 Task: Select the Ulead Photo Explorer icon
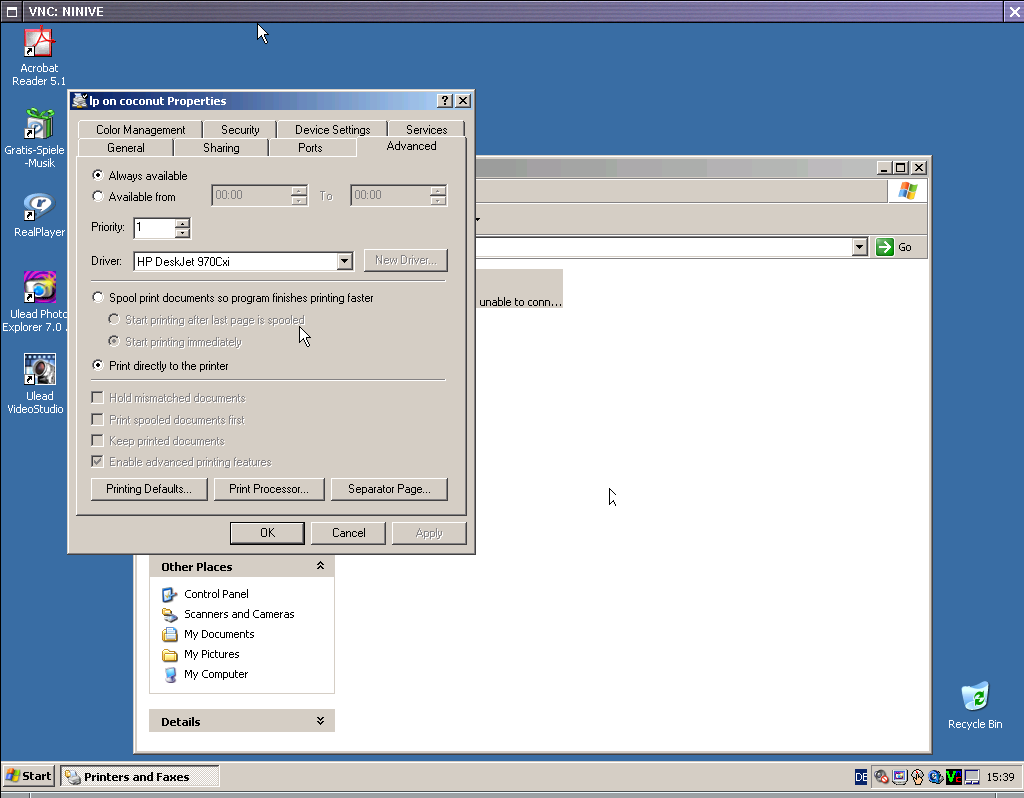pyautogui.click(x=39, y=289)
